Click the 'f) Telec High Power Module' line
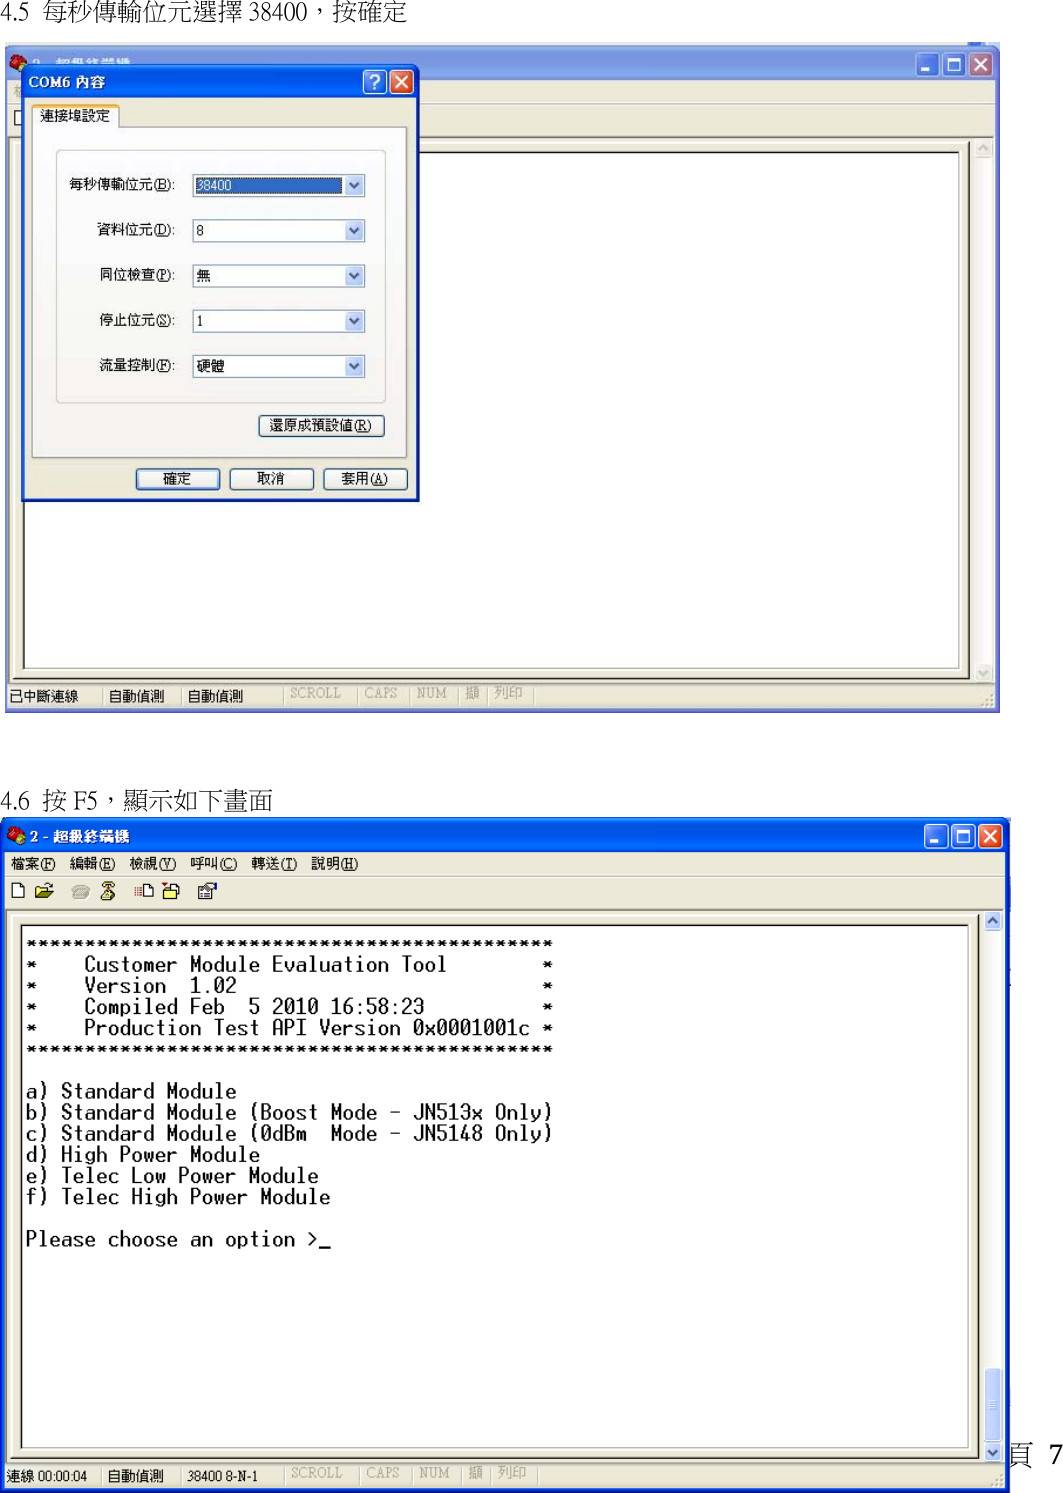This screenshot has height=1493, width=1063. click(178, 1197)
